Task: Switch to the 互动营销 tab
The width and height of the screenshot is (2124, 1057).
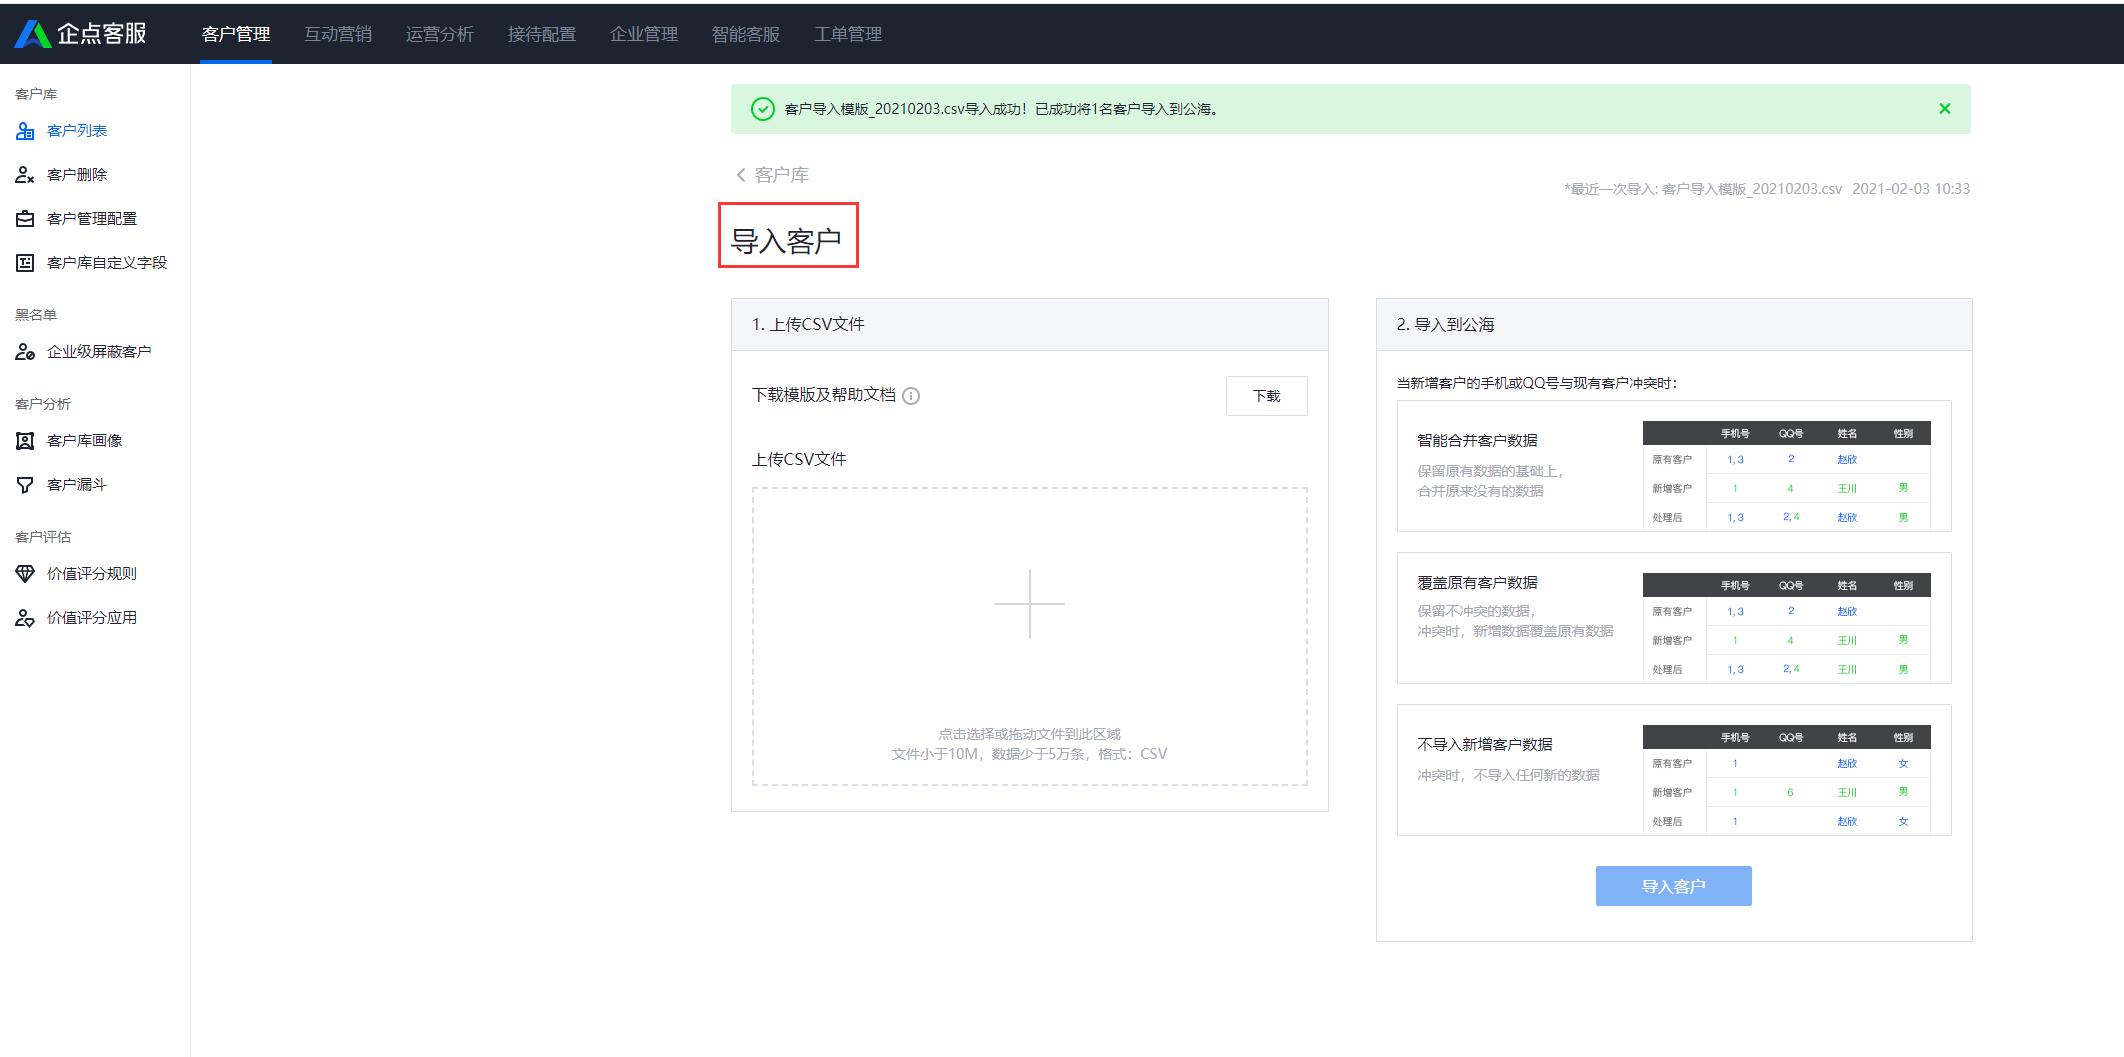Action: 338,34
